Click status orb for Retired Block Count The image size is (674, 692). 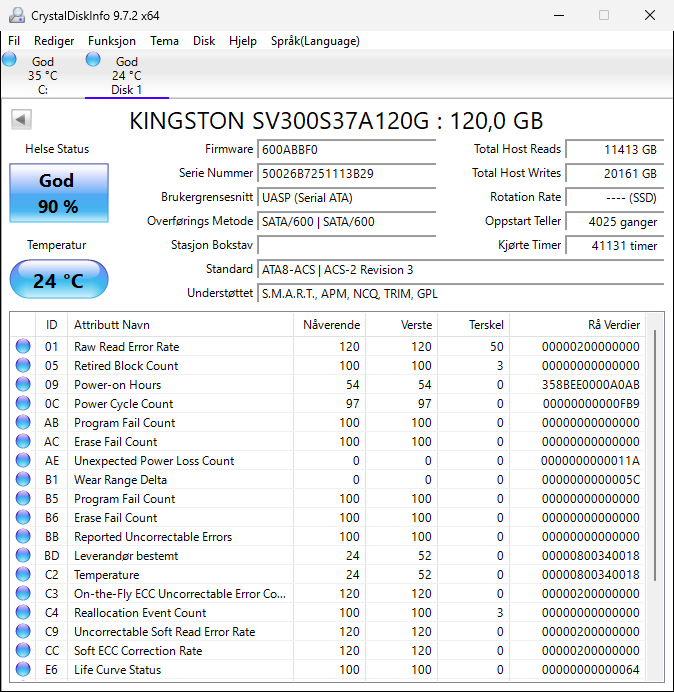[23, 365]
